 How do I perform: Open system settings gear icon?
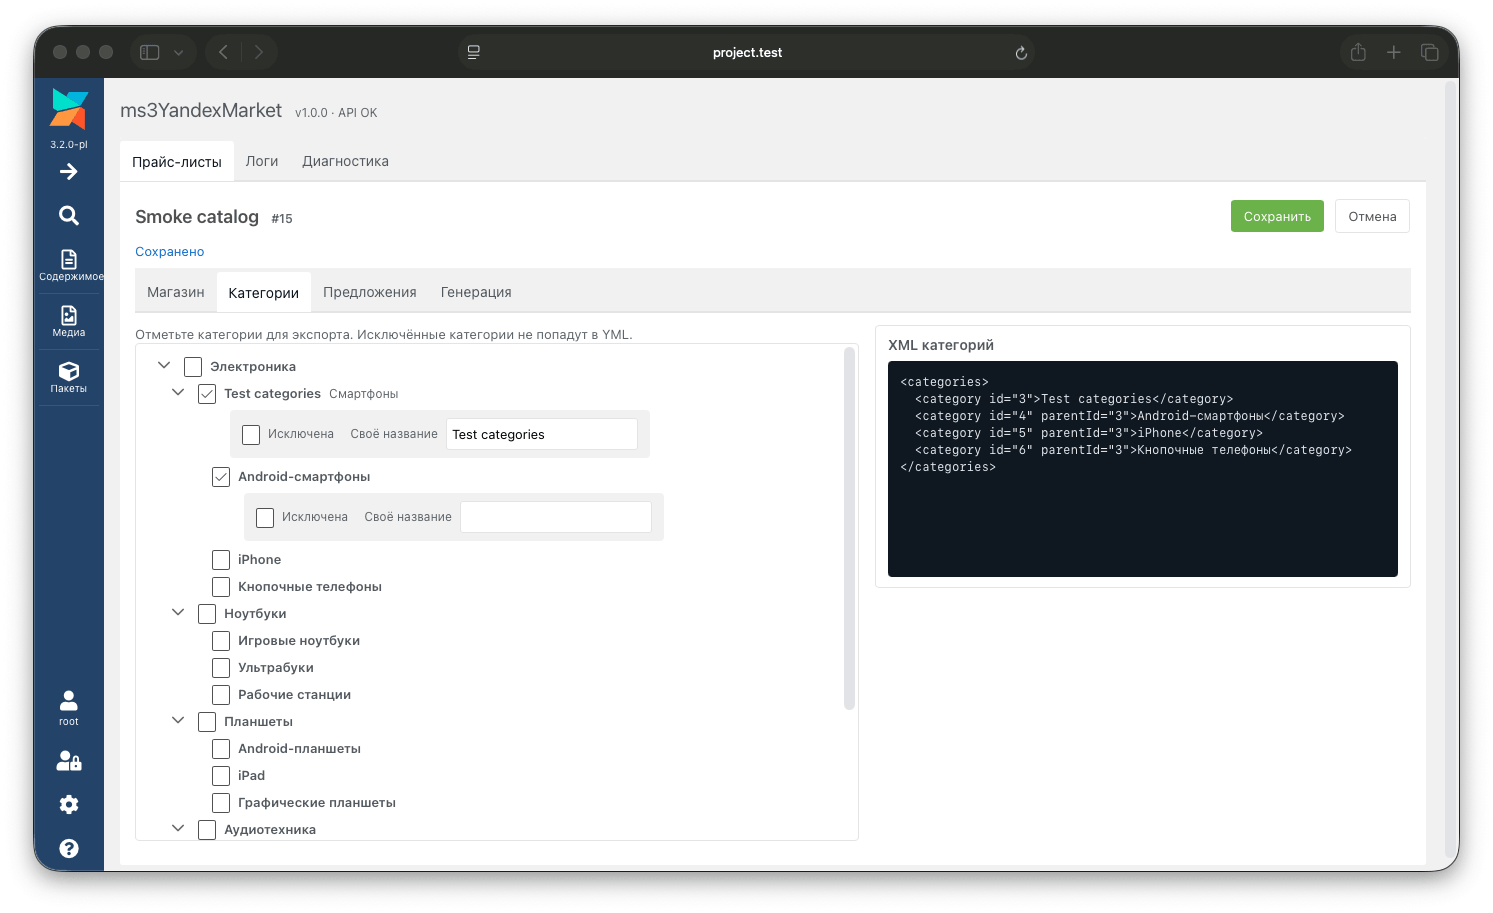[x=69, y=804]
